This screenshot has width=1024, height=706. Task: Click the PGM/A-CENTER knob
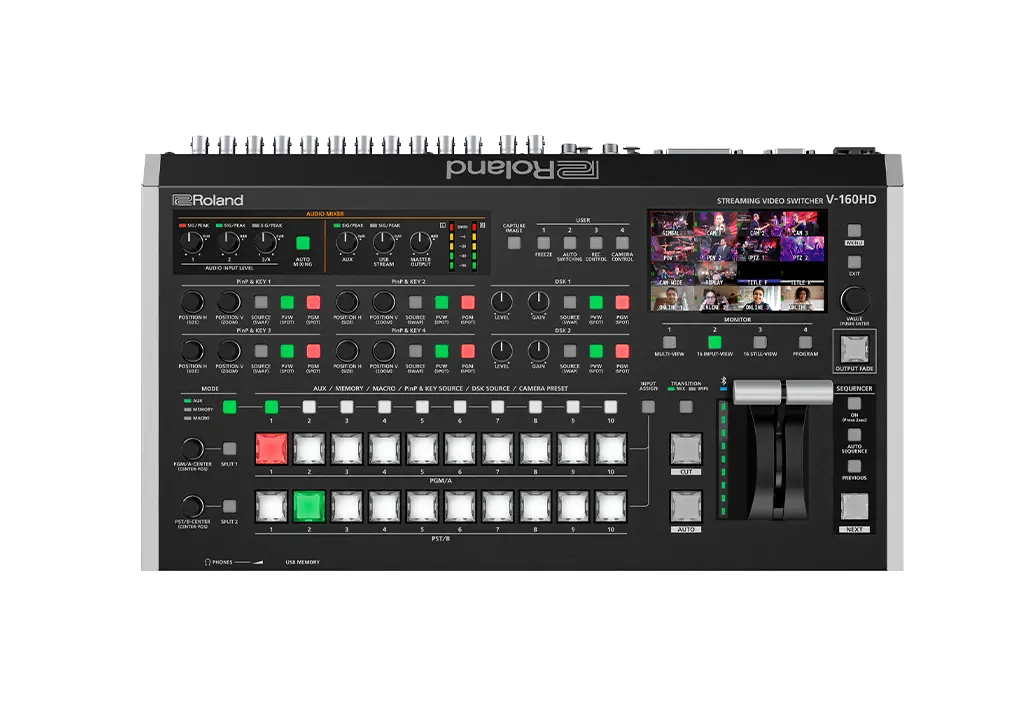pyautogui.click(x=192, y=449)
